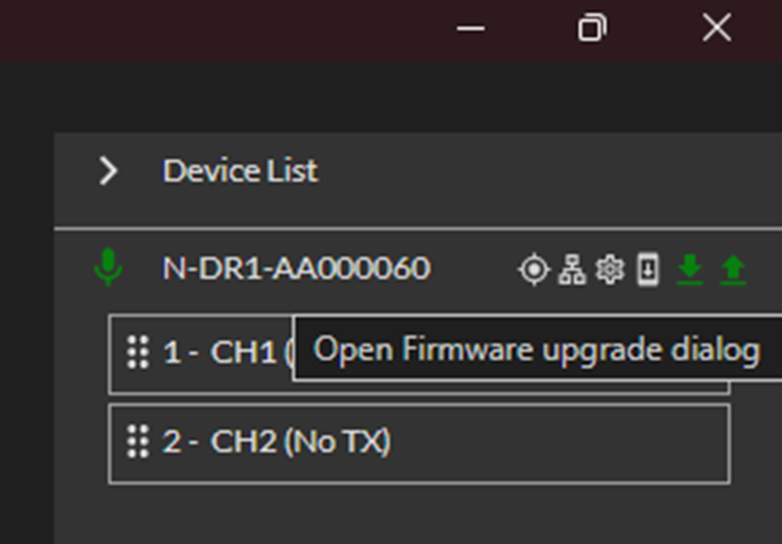The image size is (782, 544).
Task: Click the green download arrow icon
Action: [689, 269]
